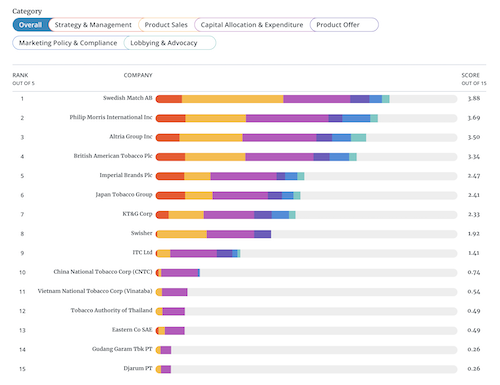Click purple segment of CNTC bar
The width and height of the screenshot is (500, 385).
[x=180, y=273]
